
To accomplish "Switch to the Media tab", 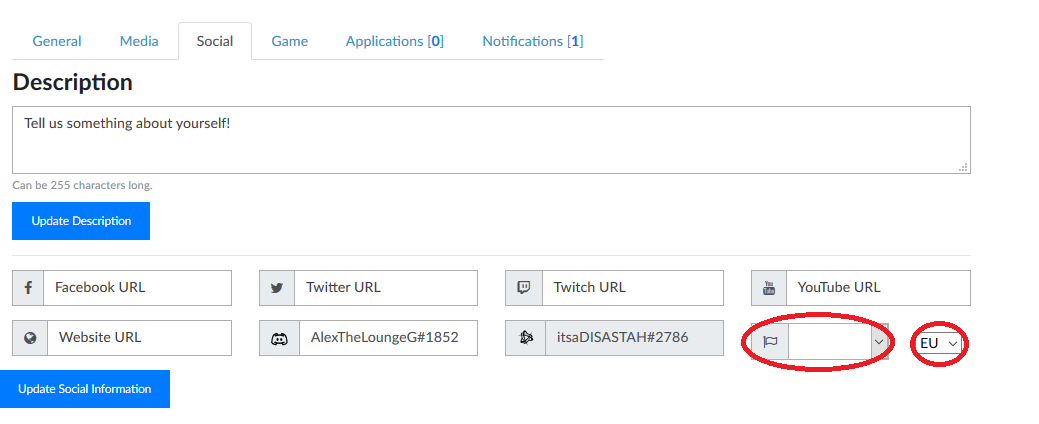I will pyautogui.click(x=139, y=41).
